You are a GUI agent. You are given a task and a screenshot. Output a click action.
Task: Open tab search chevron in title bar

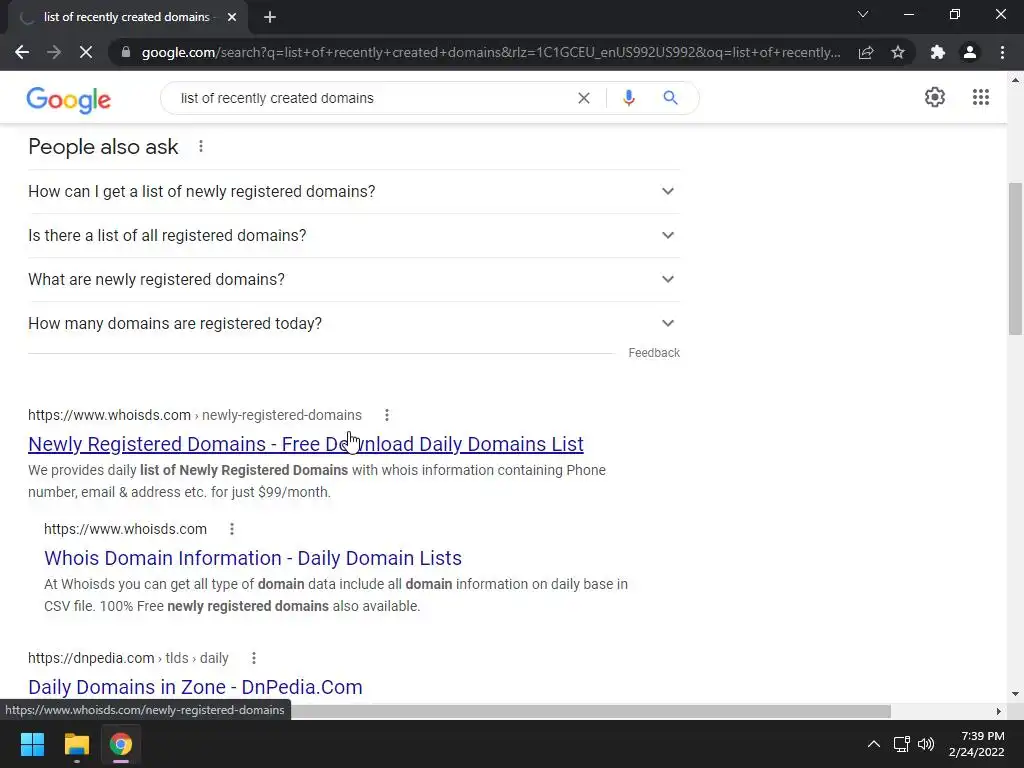pos(863,14)
